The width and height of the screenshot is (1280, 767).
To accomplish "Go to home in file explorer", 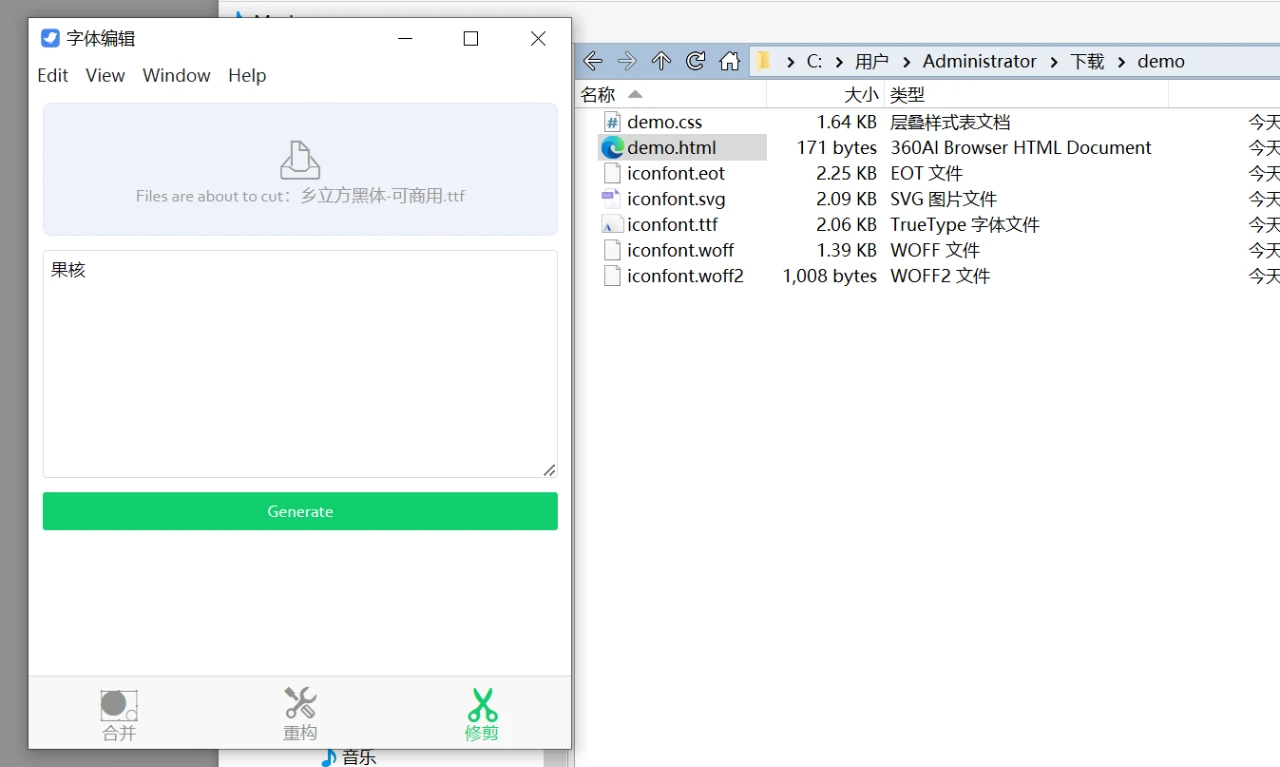I will click(730, 61).
